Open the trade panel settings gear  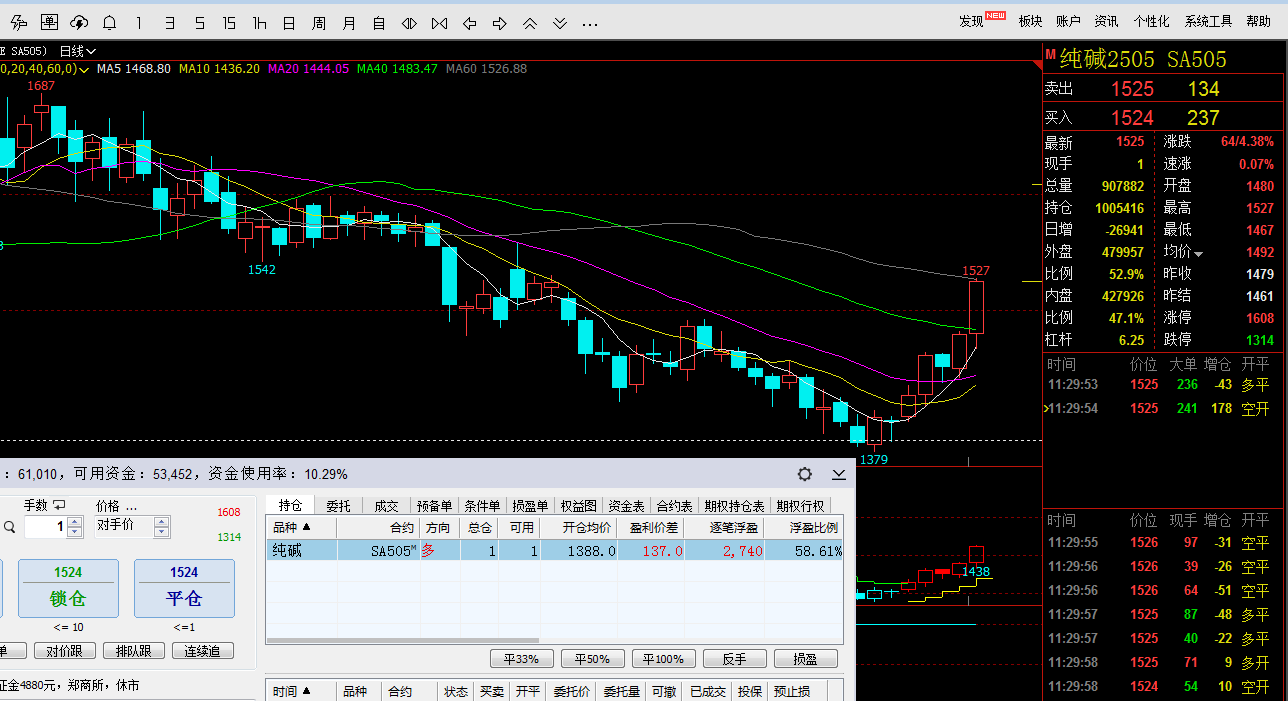pos(805,474)
